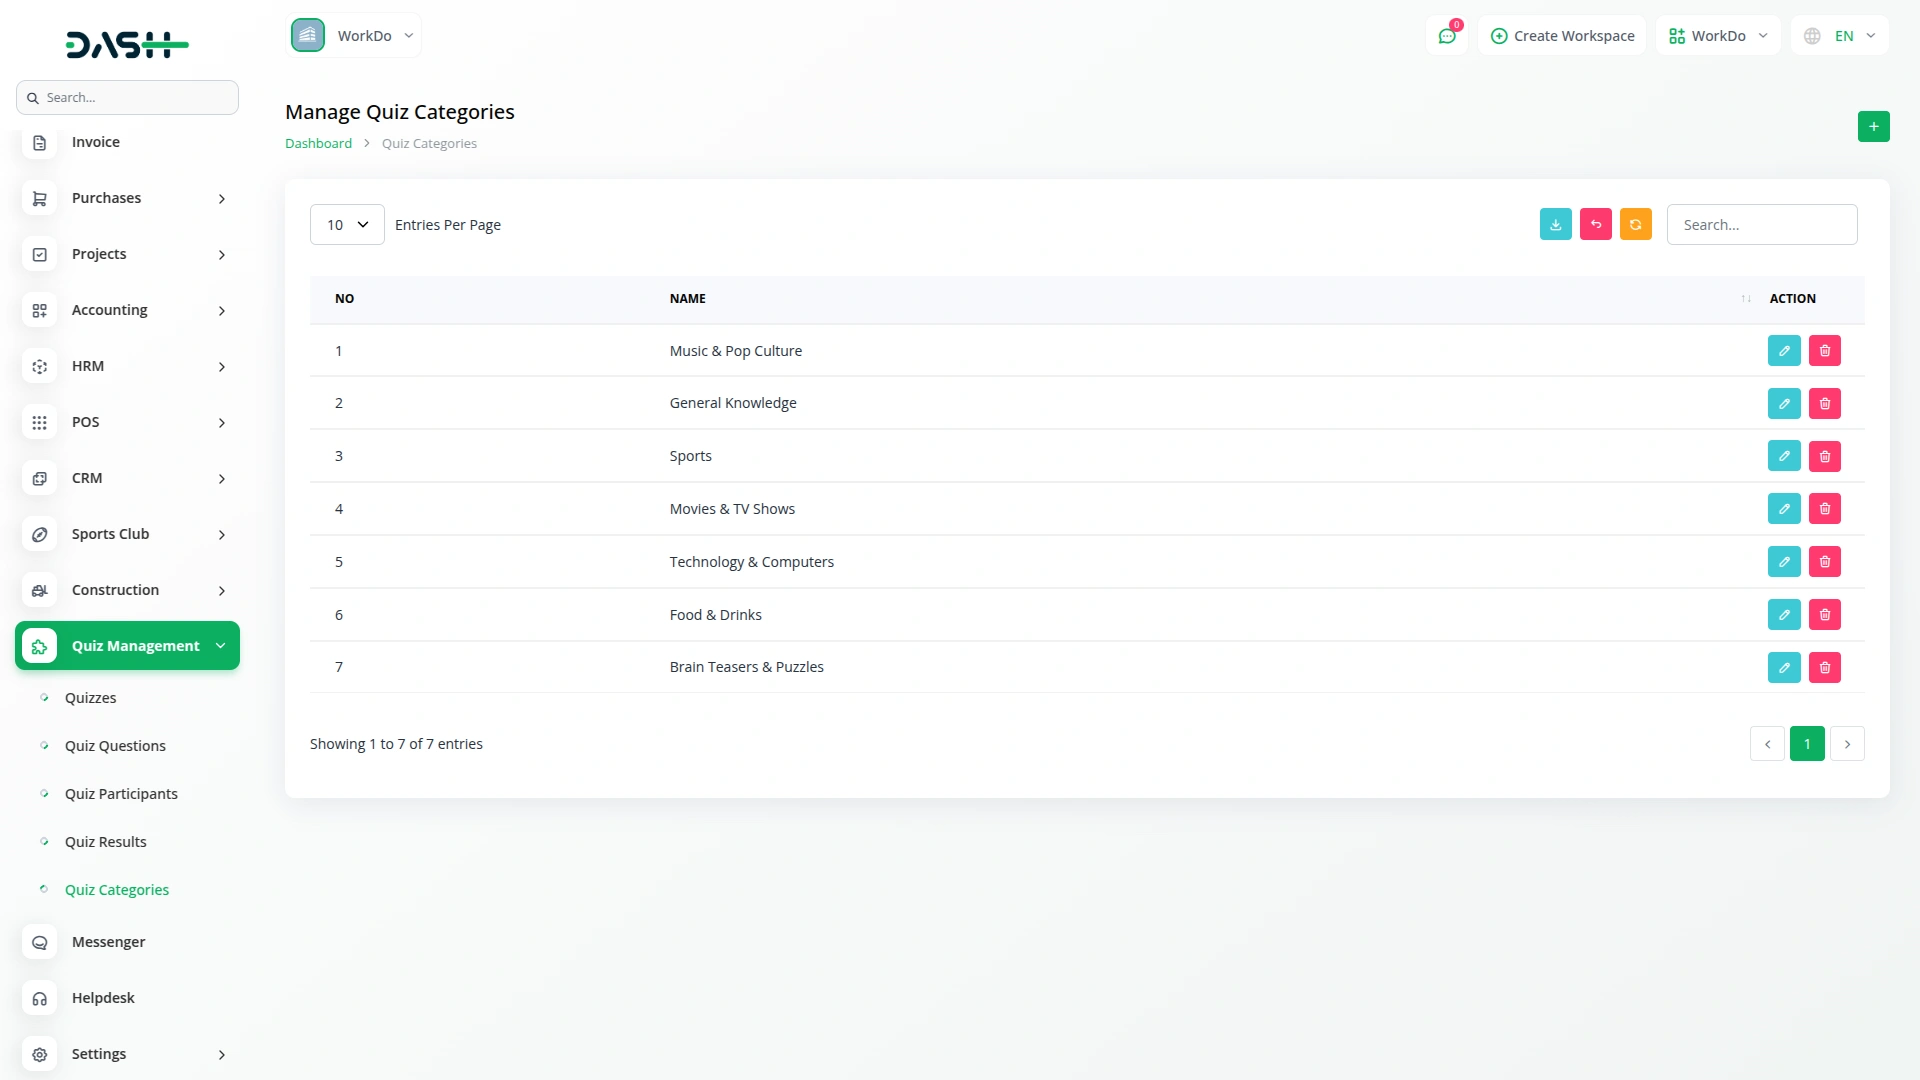Click the green add category plus button
Image resolution: width=1920 pixels, height=1080 pixels.
tap(1873, 127)
